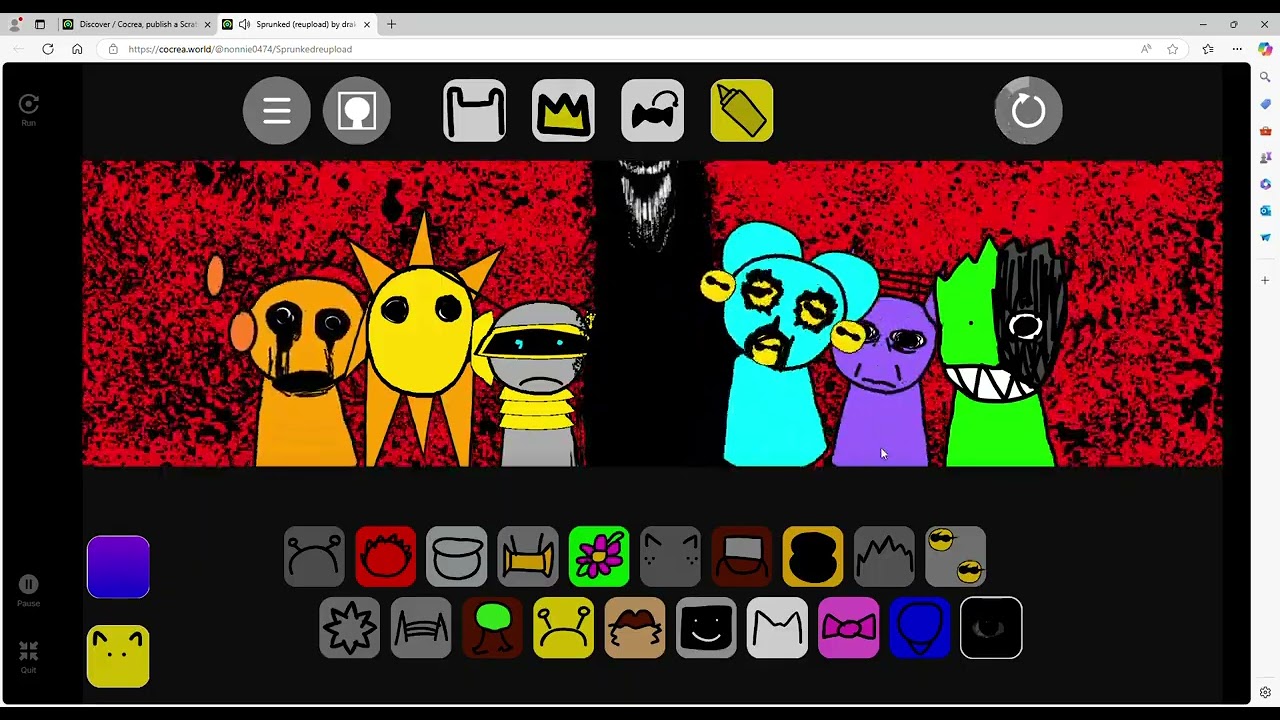Click the yellow cat-face square on the left
The width and height of the screenshot is (1280, 720).
pos(118,656)
